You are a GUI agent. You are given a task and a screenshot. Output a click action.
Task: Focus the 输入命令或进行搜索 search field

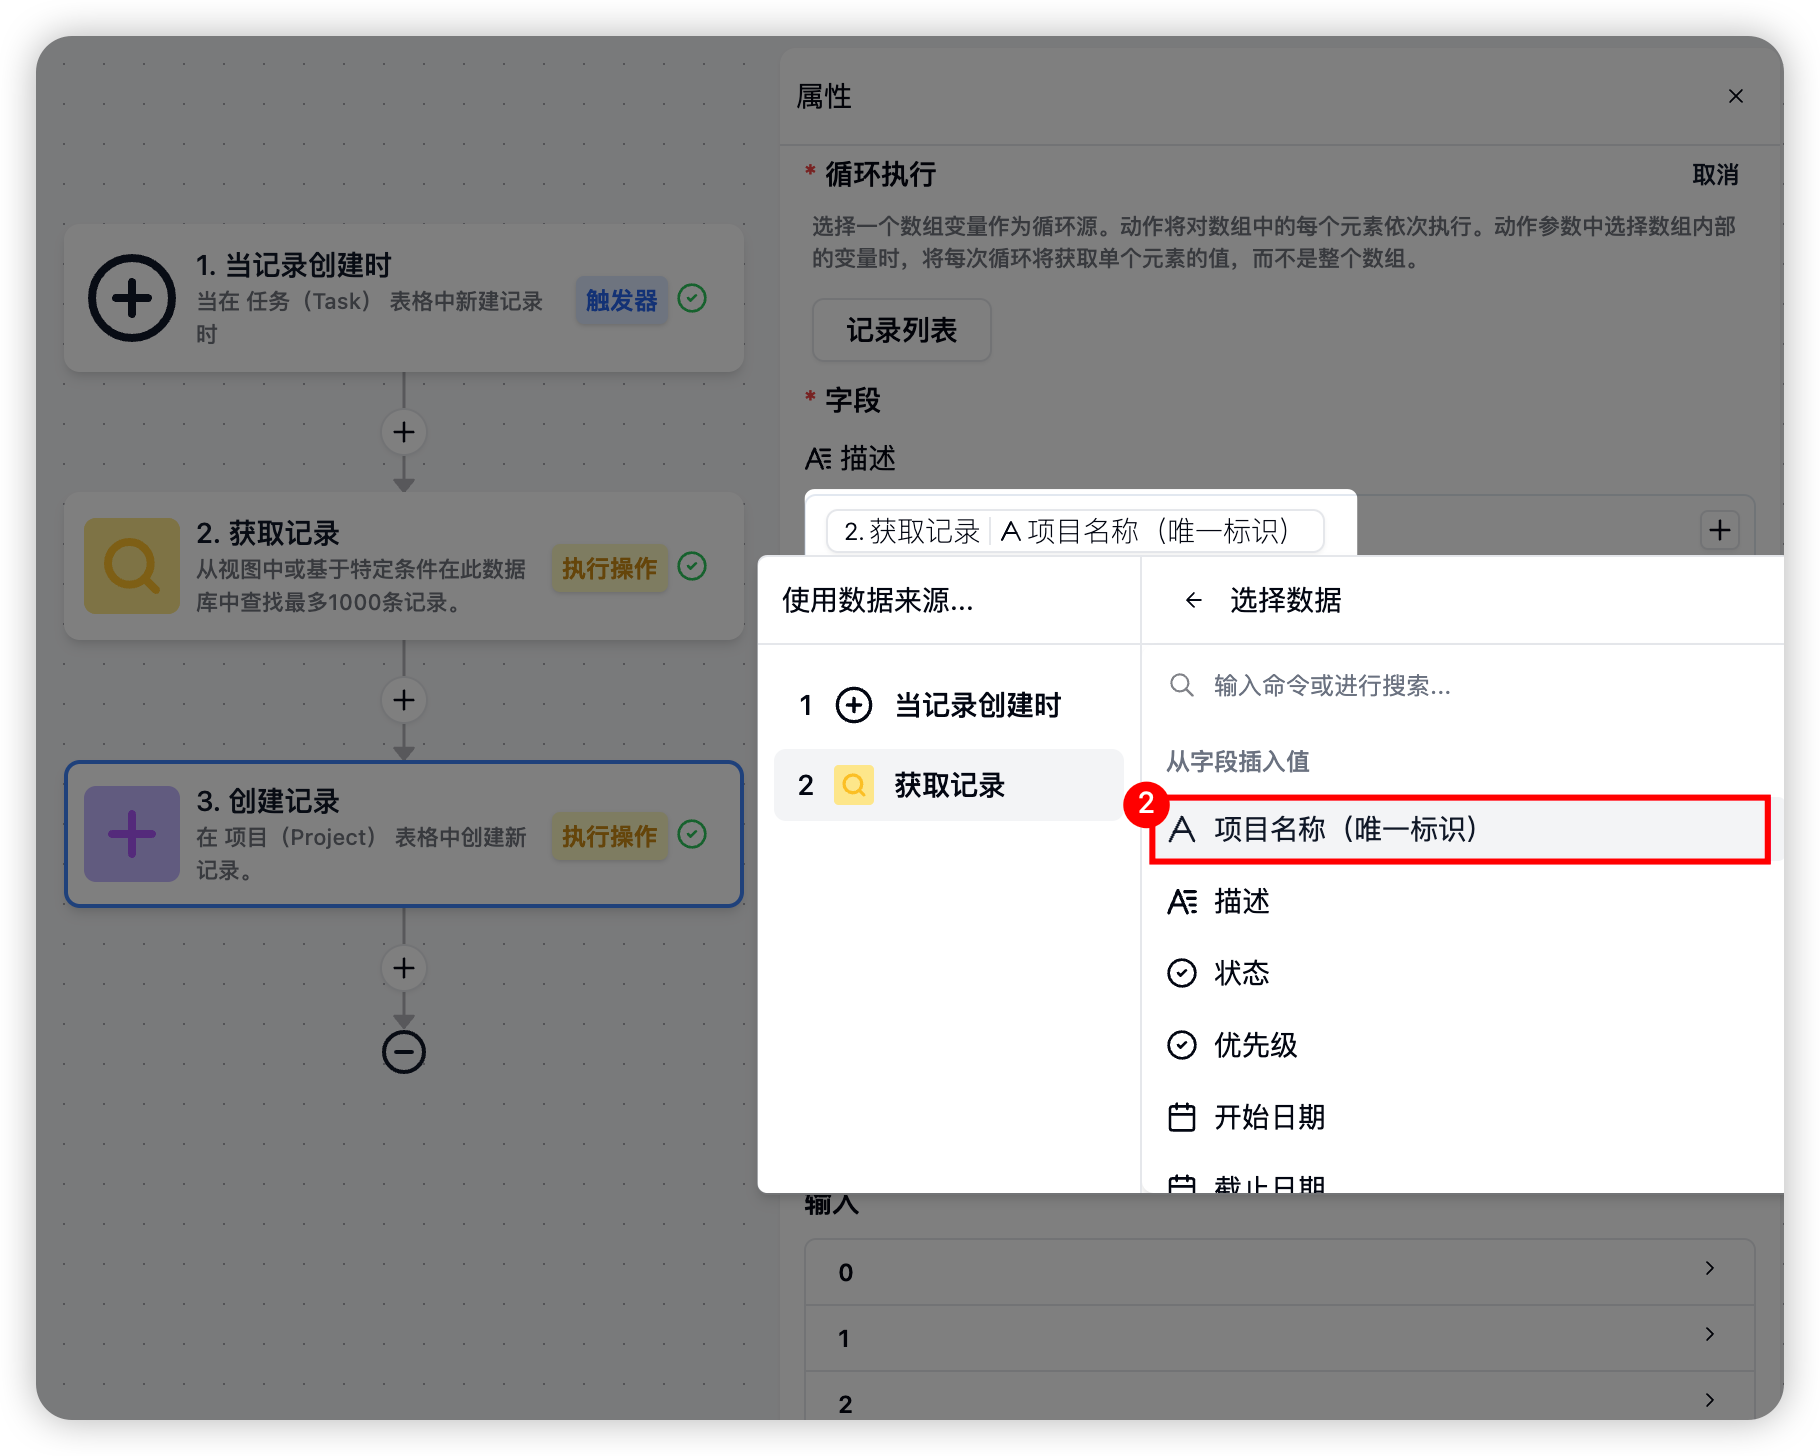pyautogui.click(x=1462, y=685)
